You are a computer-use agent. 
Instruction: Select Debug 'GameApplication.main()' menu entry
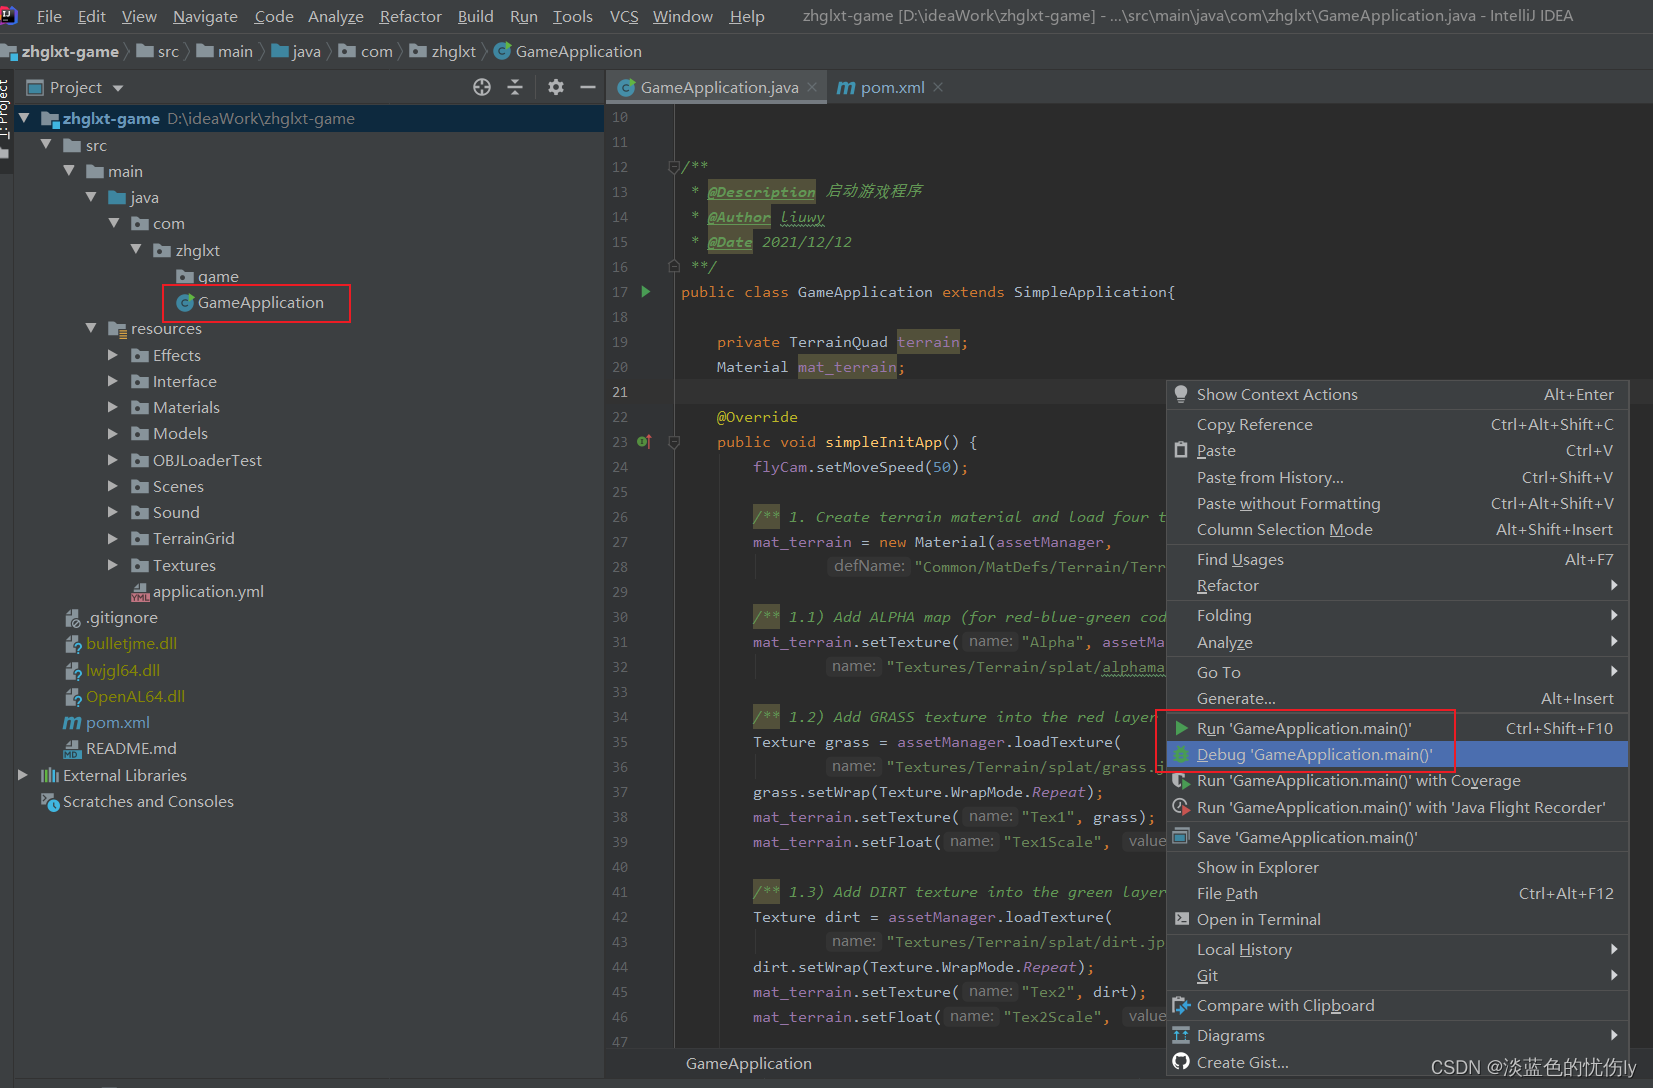1398,754
